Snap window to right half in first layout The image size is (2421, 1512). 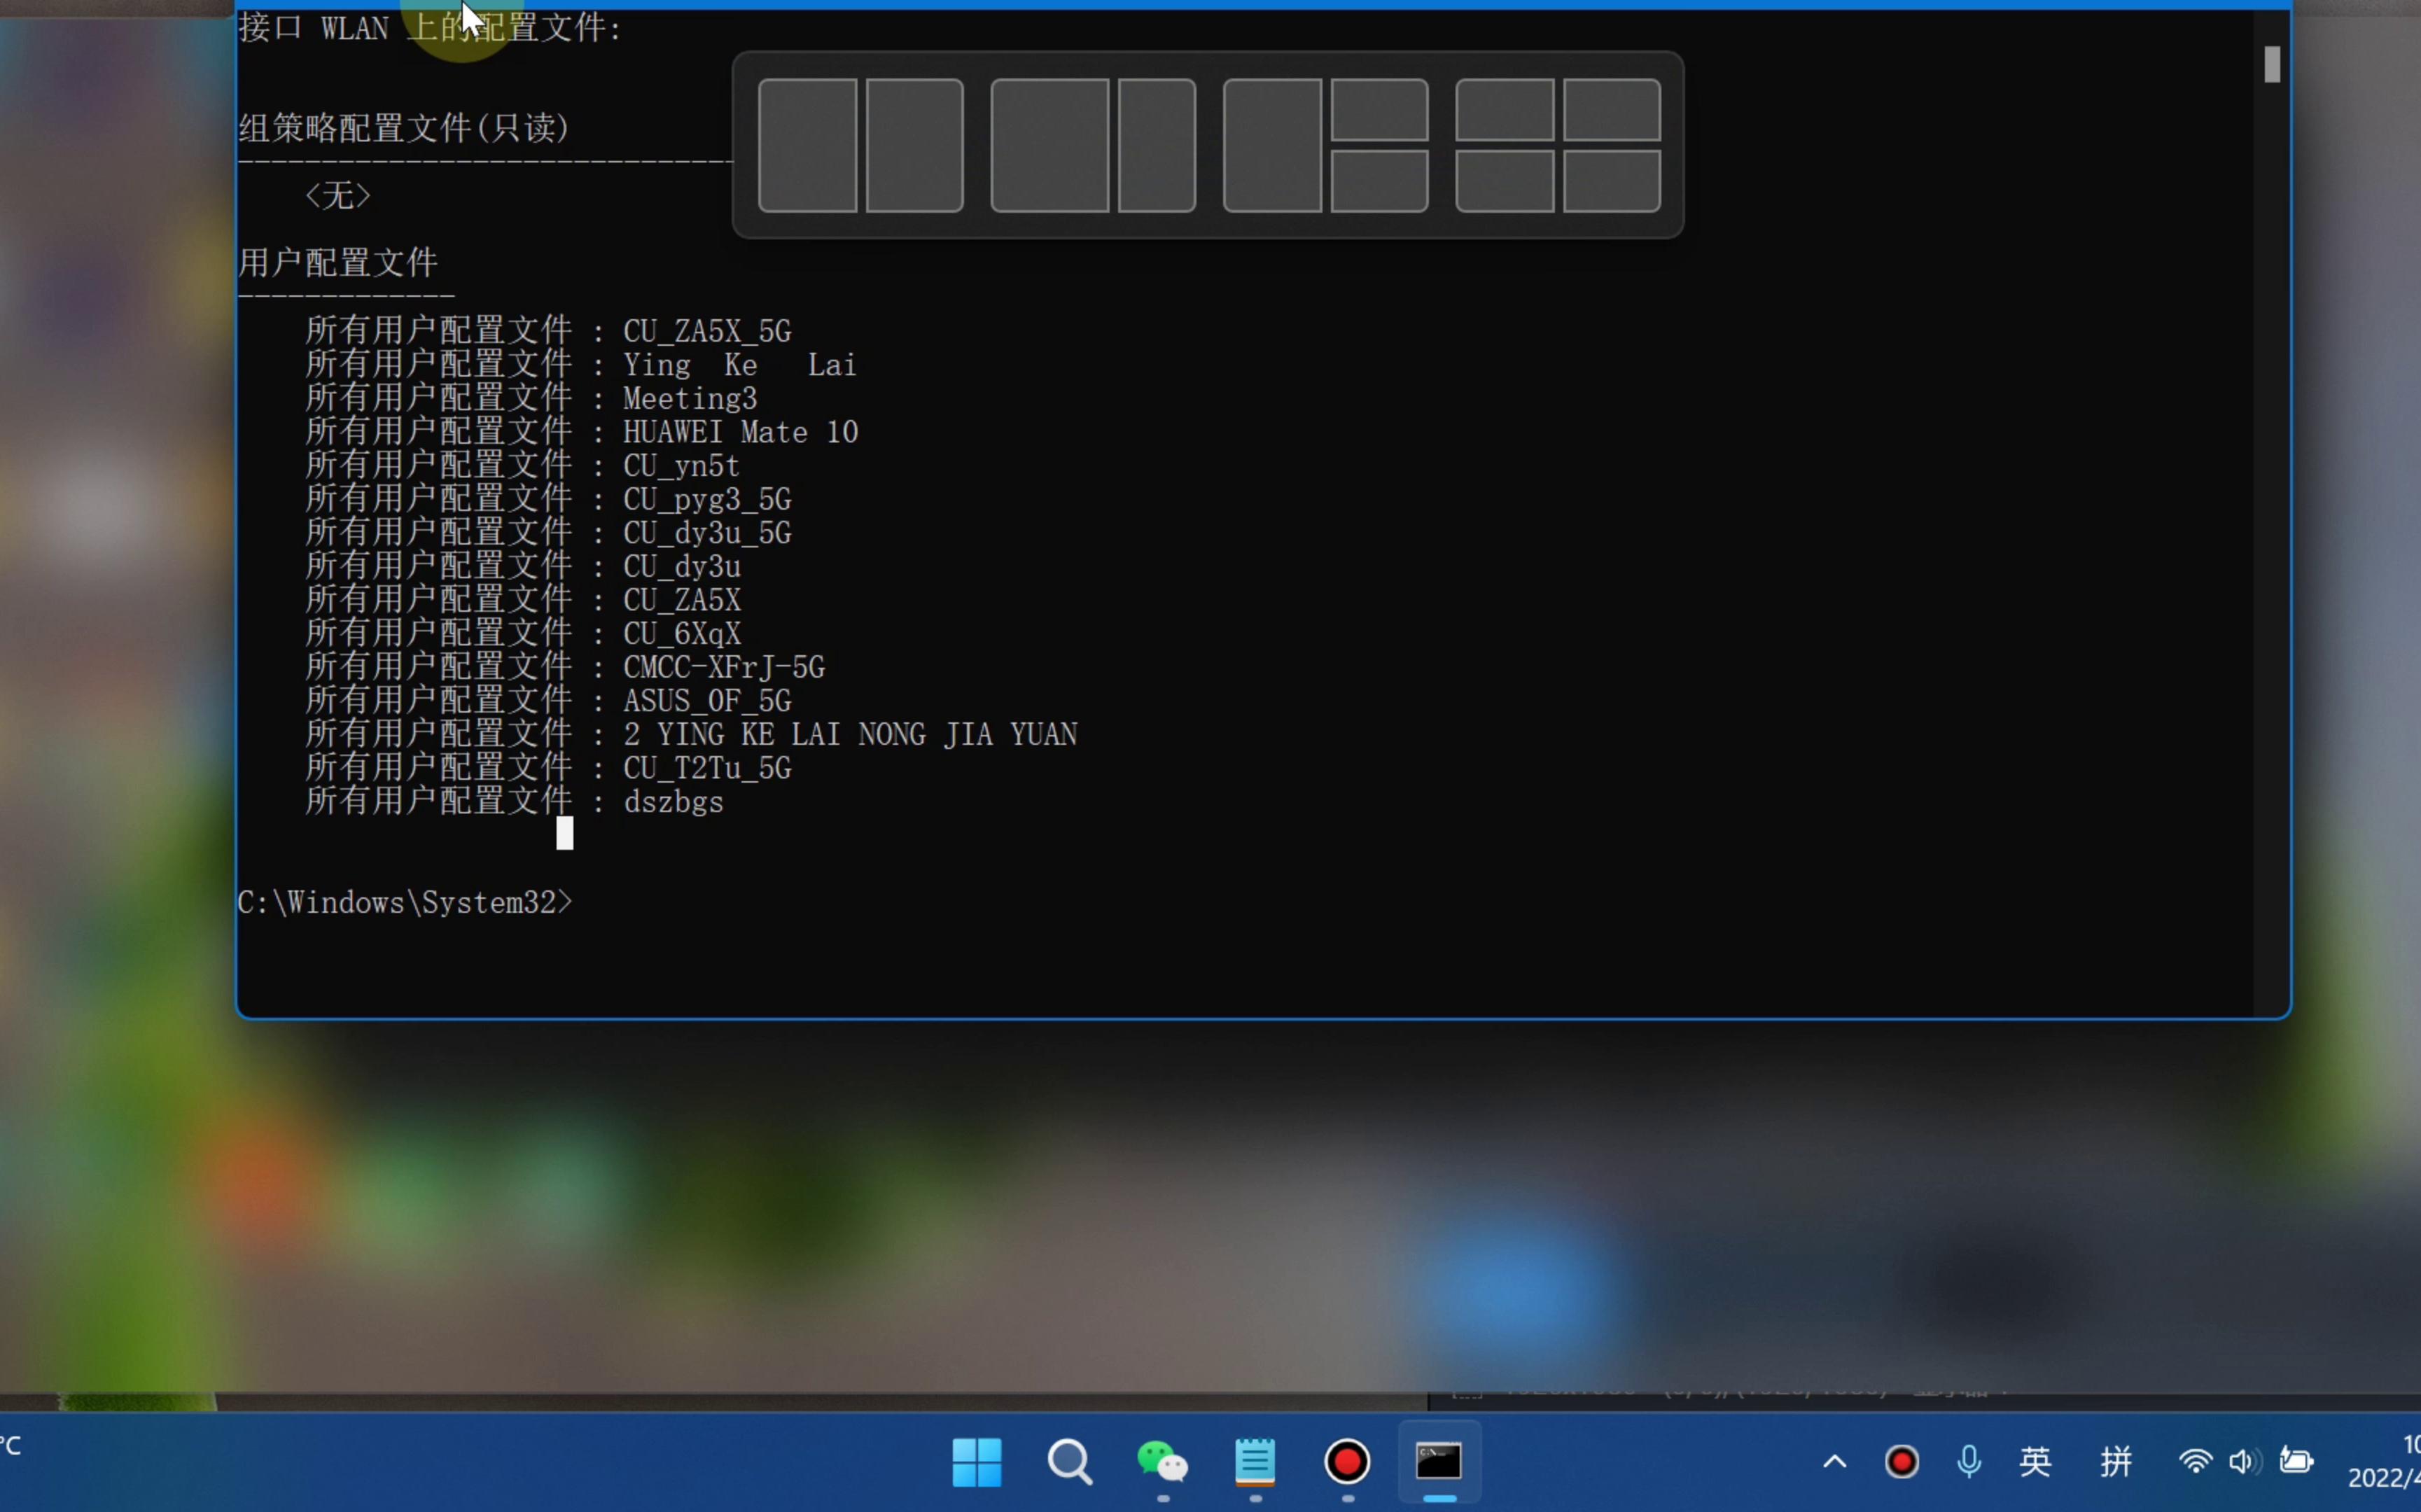(914, 145)
